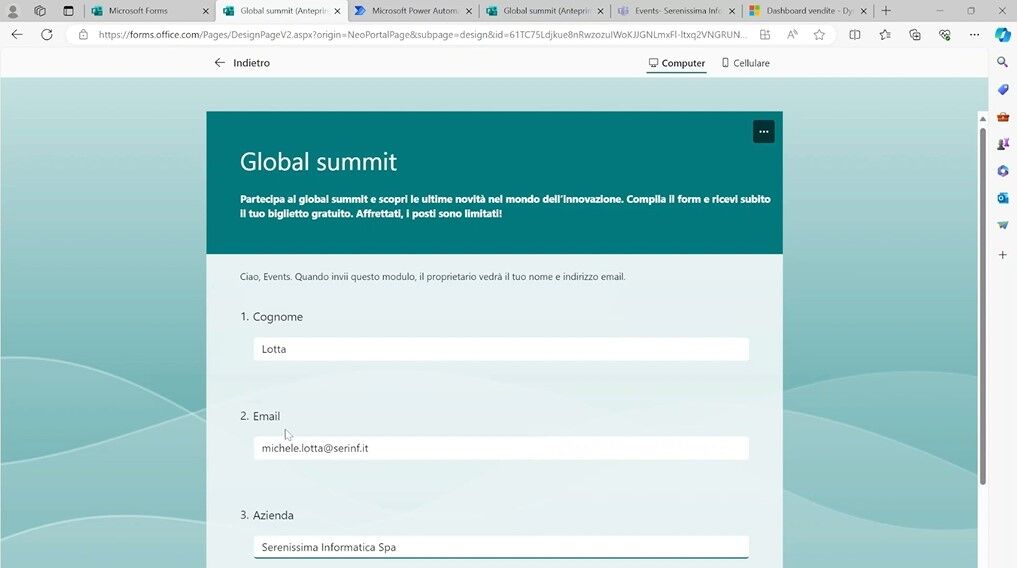This screenshot has width=1017, height=568.
Task: Open Copilot in the Edge toolbar
Action: click(1002, 34)
